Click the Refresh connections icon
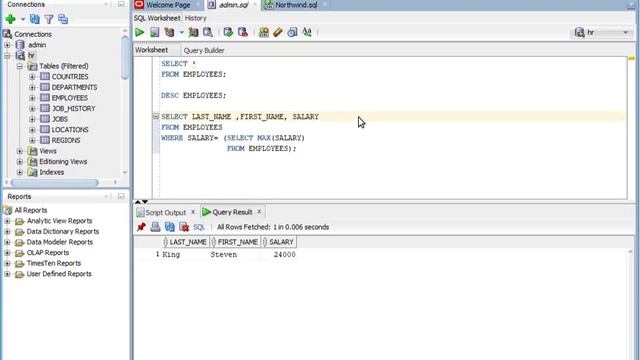 tap(35, 19)
